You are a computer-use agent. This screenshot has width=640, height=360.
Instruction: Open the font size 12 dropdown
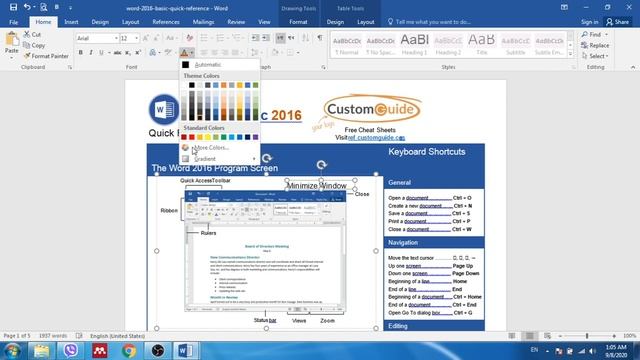[x=136, y=38]
